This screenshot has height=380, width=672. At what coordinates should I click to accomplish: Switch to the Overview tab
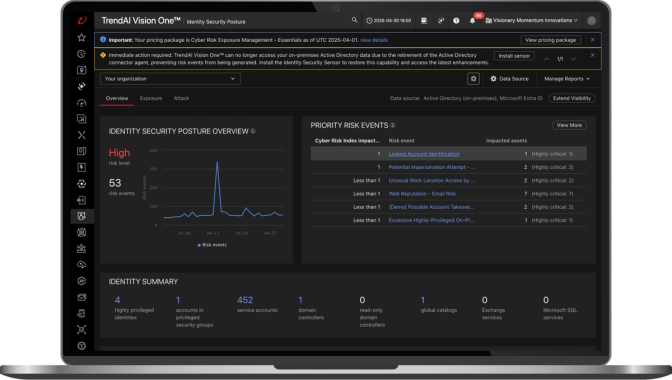[x=117, y=98]
